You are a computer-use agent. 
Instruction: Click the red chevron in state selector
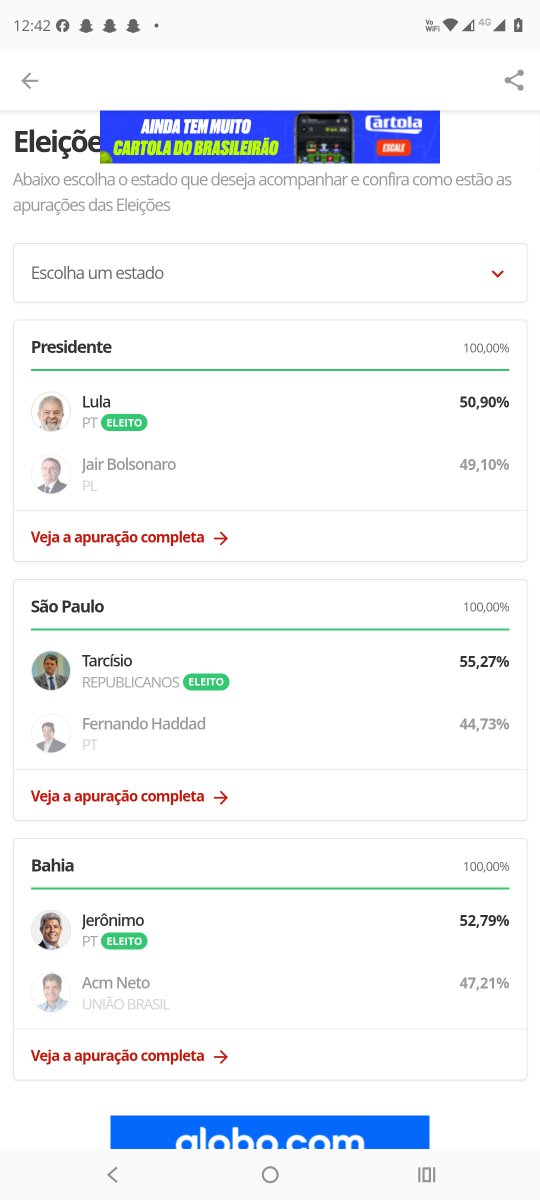coord(498,274)
